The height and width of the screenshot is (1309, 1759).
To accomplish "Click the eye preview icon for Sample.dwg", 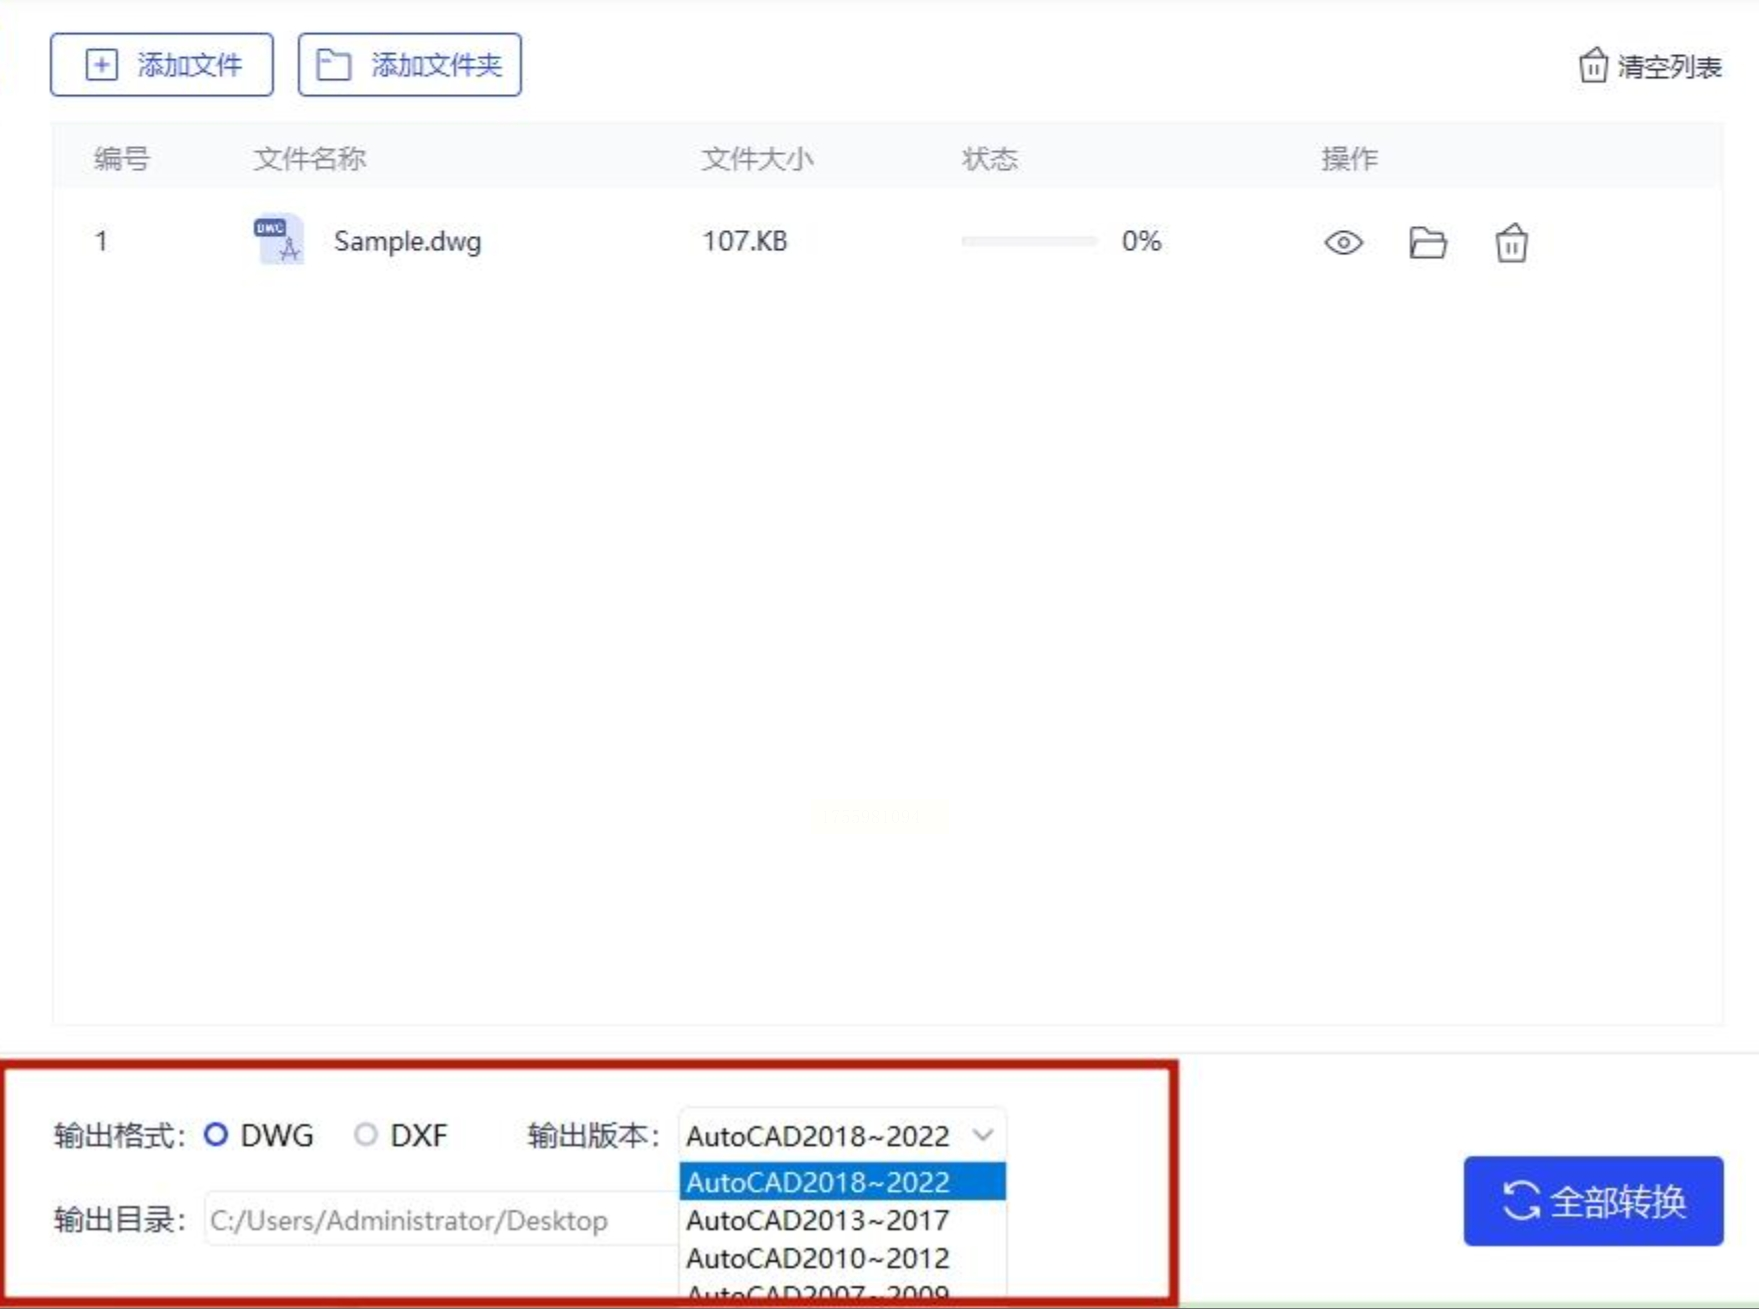I will pos(1343,243).
